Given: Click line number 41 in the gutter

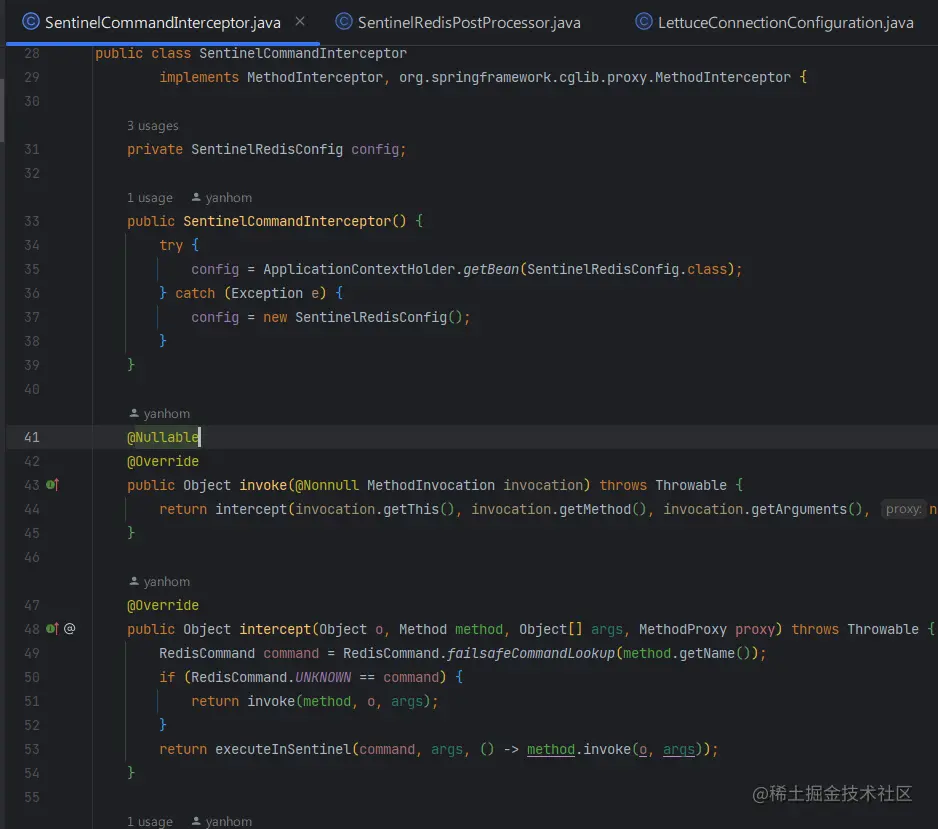Looking at the screenshot, I should [x=32, y=437].
